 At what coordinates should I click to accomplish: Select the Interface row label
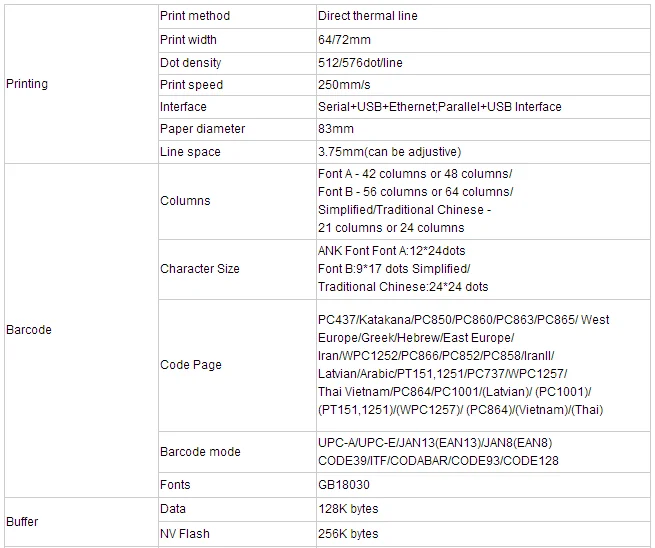click(x=183, y=107)
